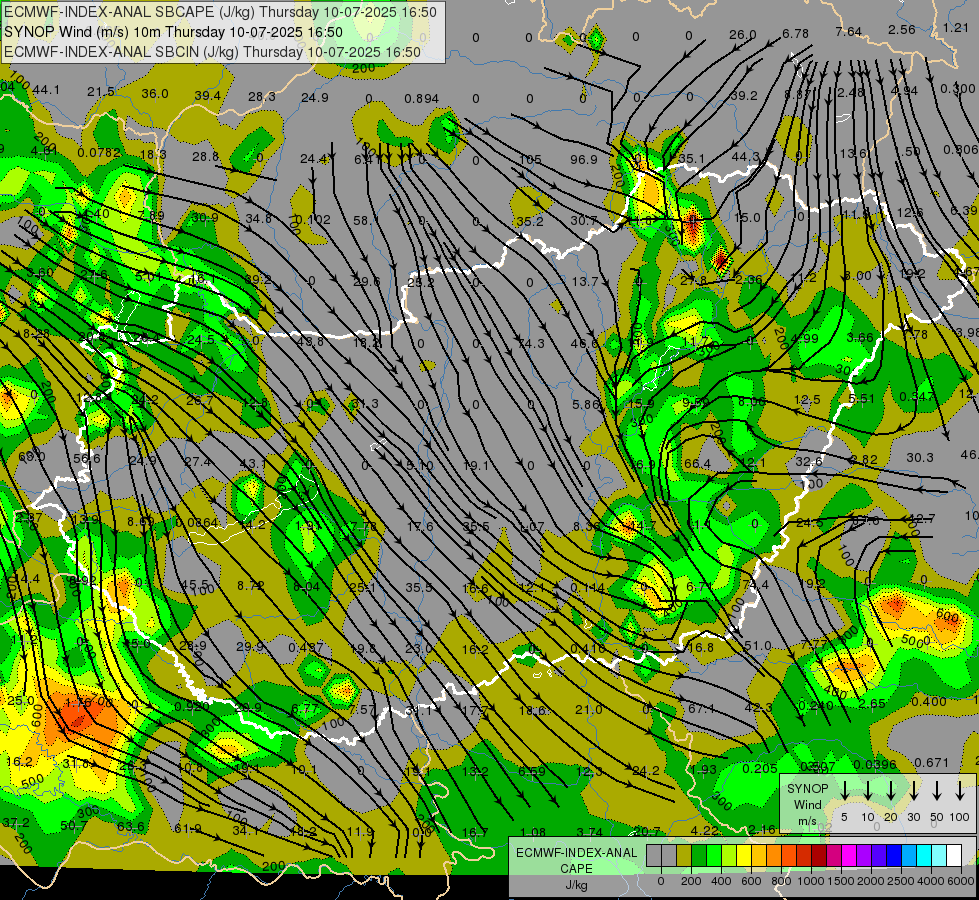
Task: Click the '1500' tick label on CAPE scale
Action: click(841, 881)
